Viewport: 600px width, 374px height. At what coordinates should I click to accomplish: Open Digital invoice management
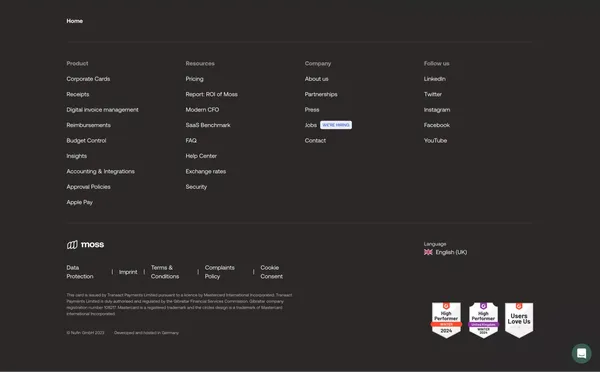[x=103, y=110]
